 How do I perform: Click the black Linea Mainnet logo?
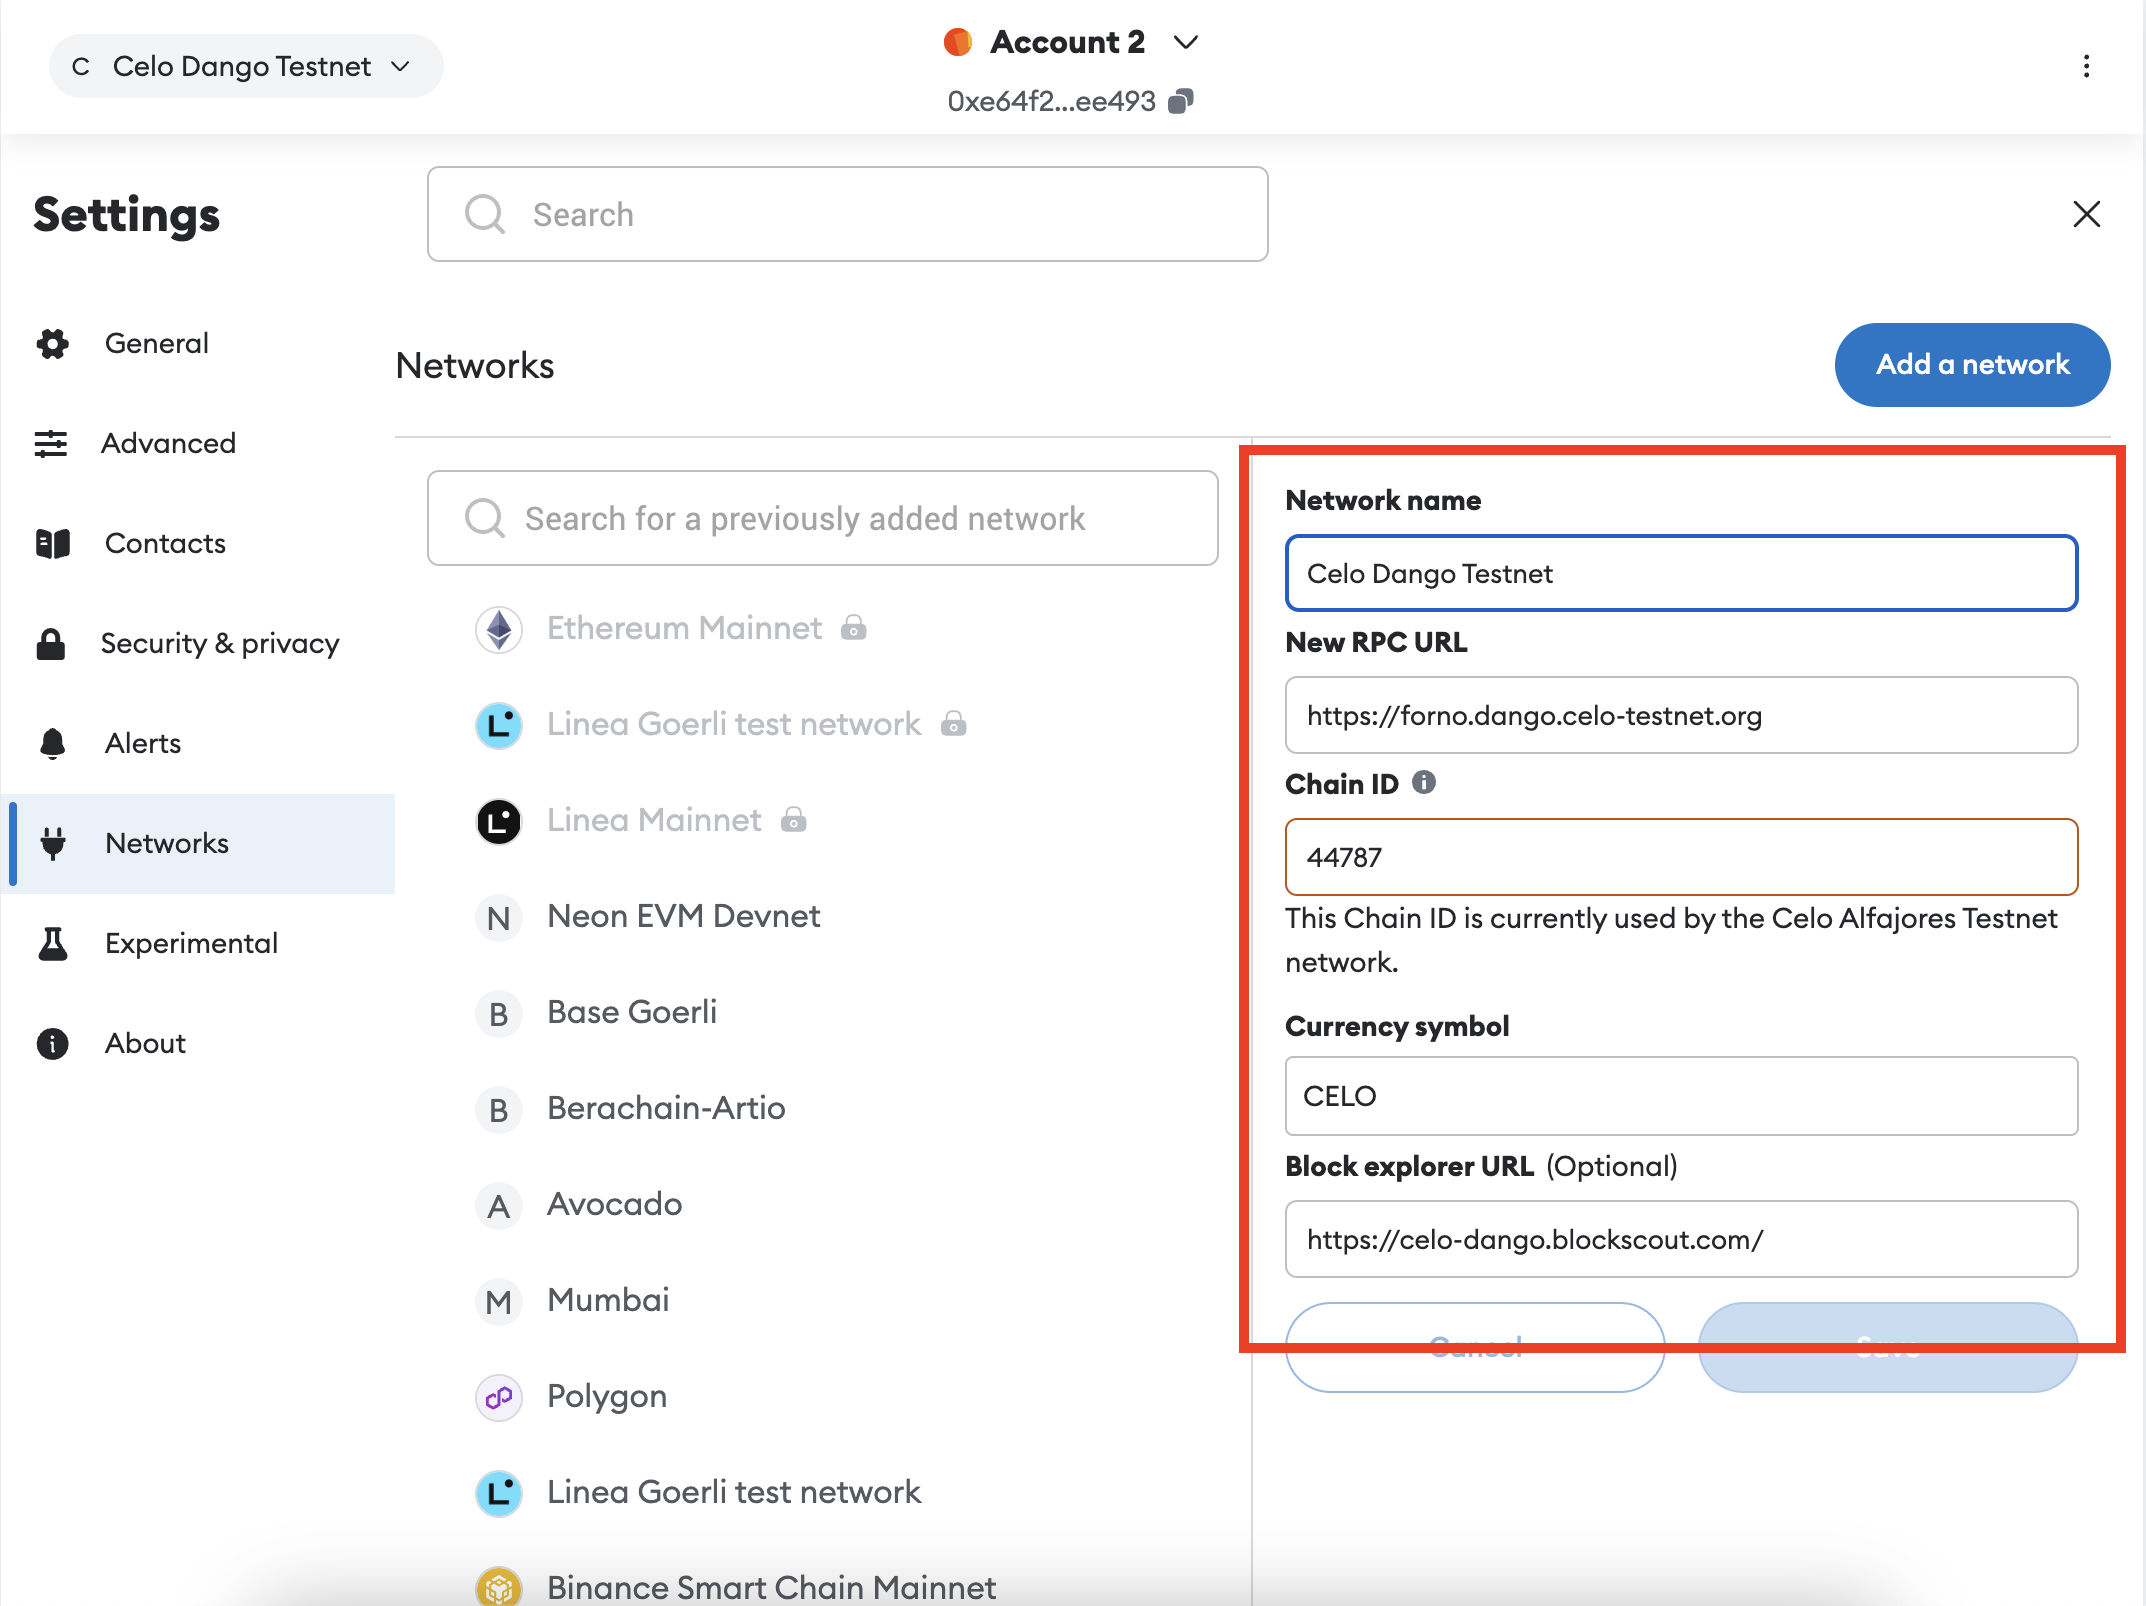click(x=498, y=821)
